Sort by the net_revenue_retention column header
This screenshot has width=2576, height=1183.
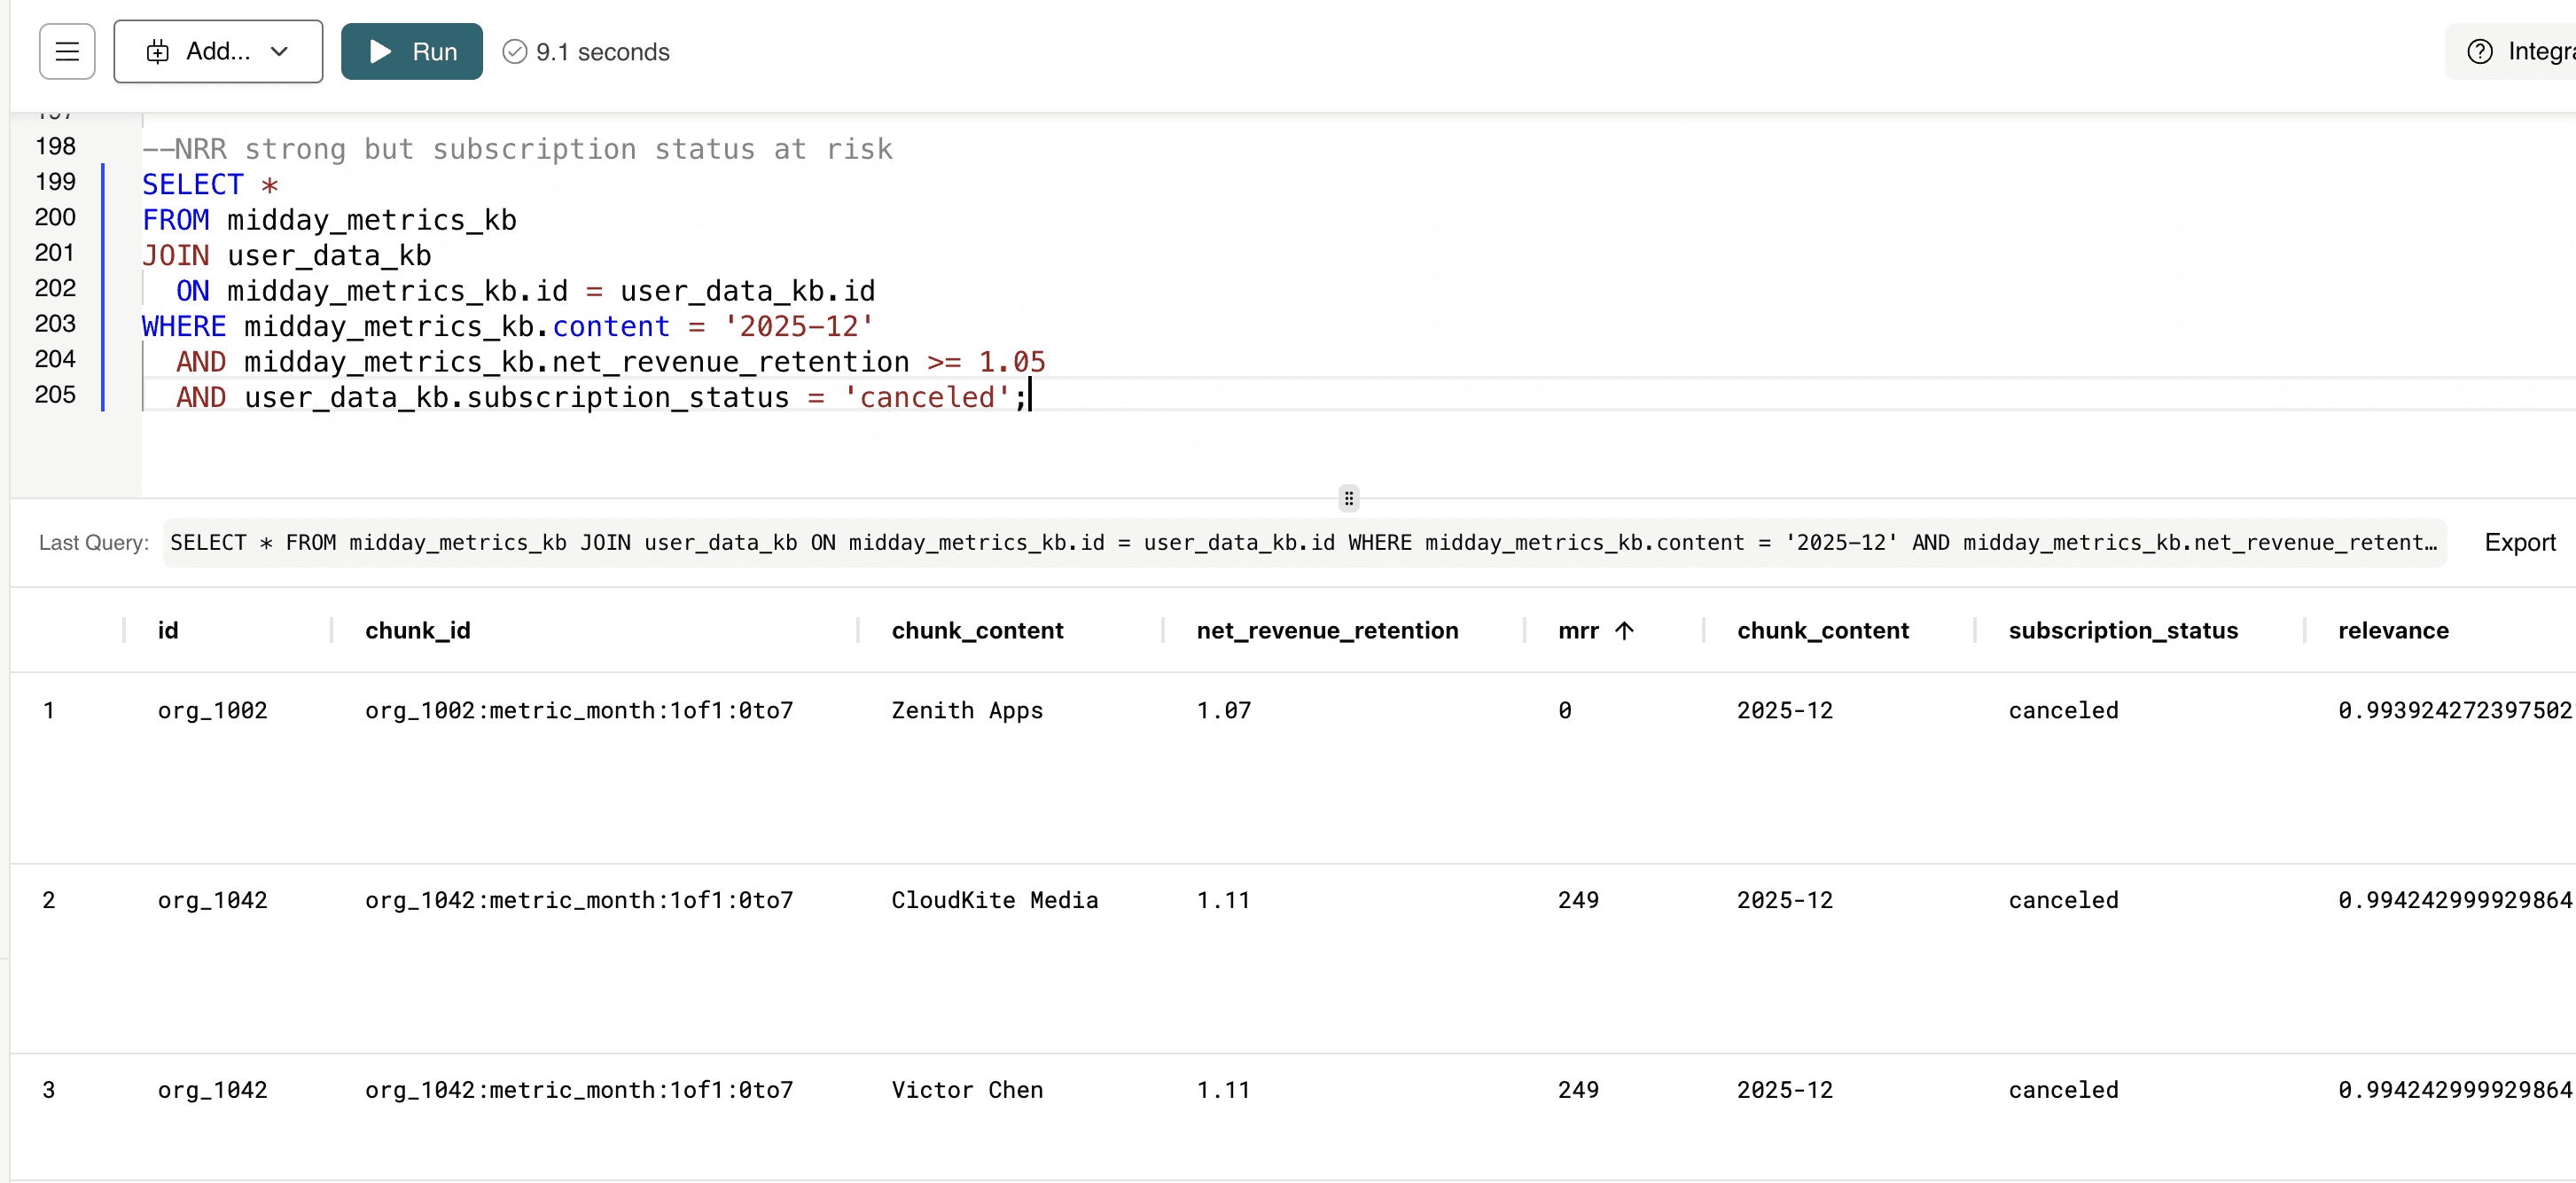[x=1327, y=630]
